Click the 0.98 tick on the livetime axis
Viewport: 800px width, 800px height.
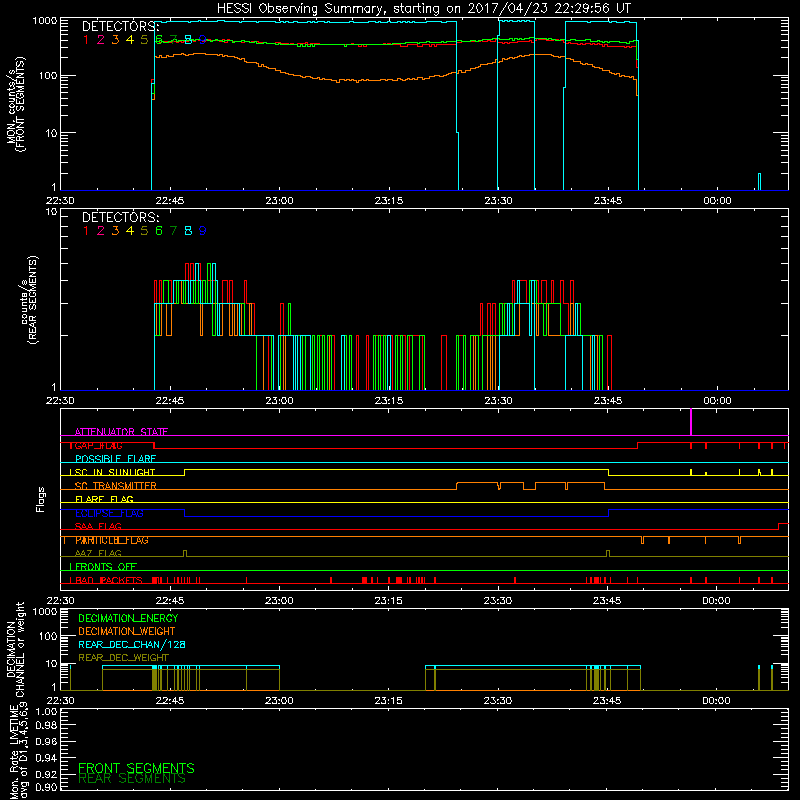pyautogui.click(x=47, y=726)
